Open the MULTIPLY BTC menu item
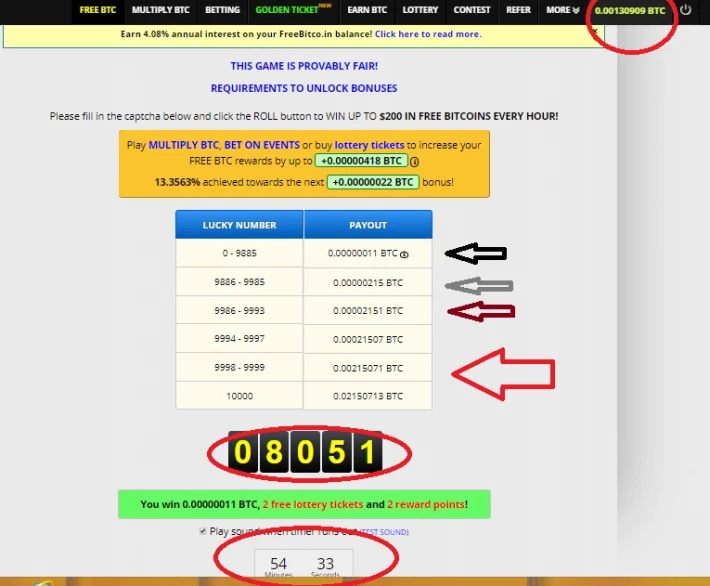 pyautogui.click(x=160, y=10)
